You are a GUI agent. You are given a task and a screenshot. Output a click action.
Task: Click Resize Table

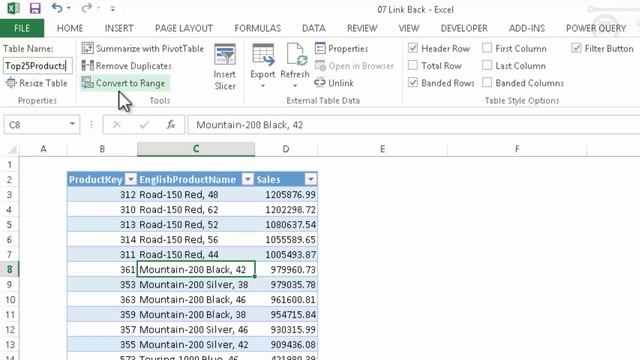pyautogui.click(x=36, y=83)
